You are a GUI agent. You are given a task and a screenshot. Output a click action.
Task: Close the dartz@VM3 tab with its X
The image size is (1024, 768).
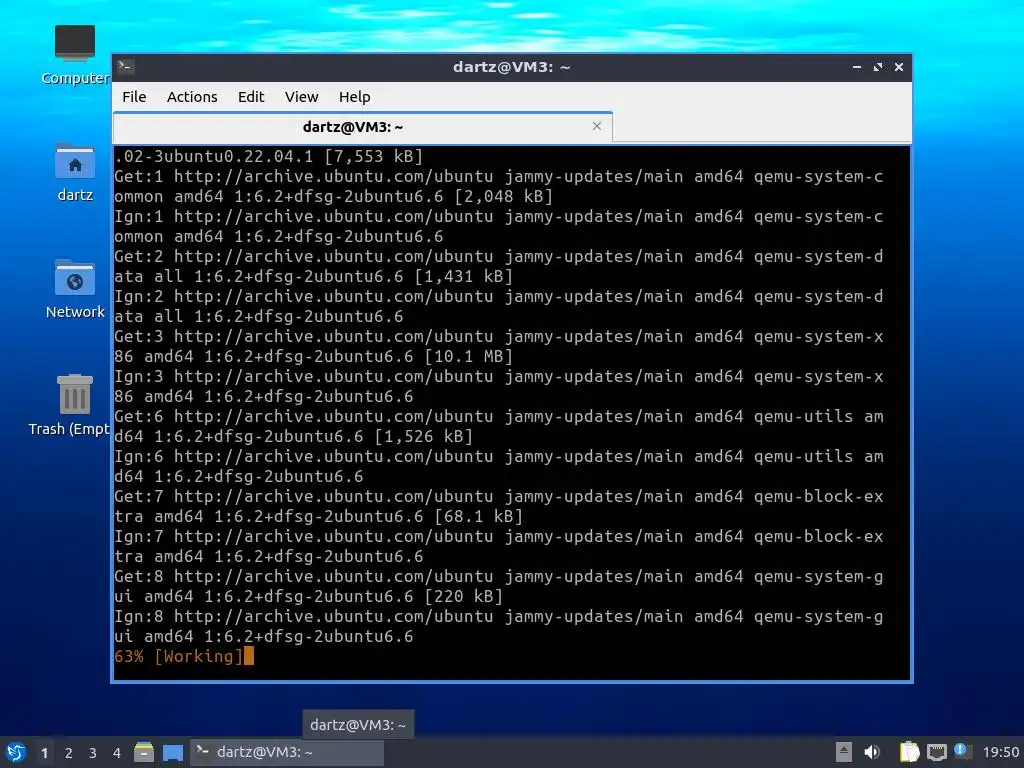pos(596,126)
